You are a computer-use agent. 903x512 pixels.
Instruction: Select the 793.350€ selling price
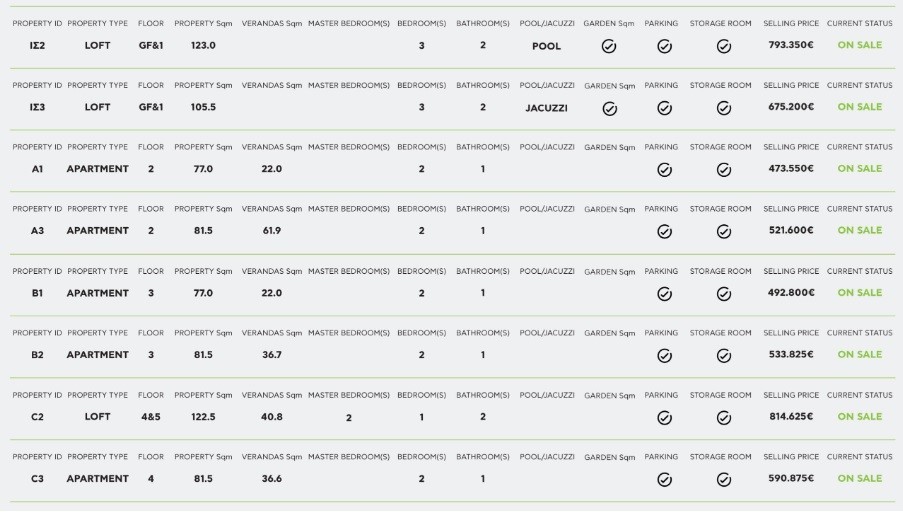click(791, 45)
